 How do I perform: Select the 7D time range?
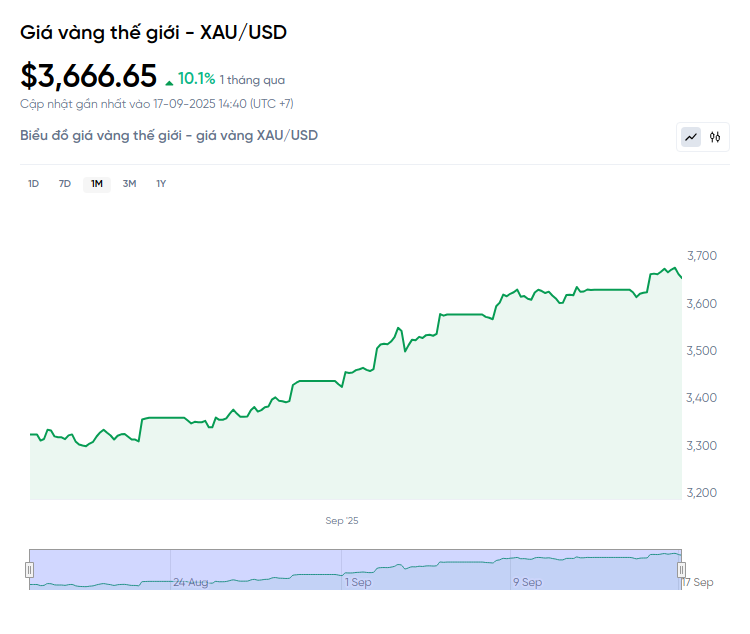65,184
